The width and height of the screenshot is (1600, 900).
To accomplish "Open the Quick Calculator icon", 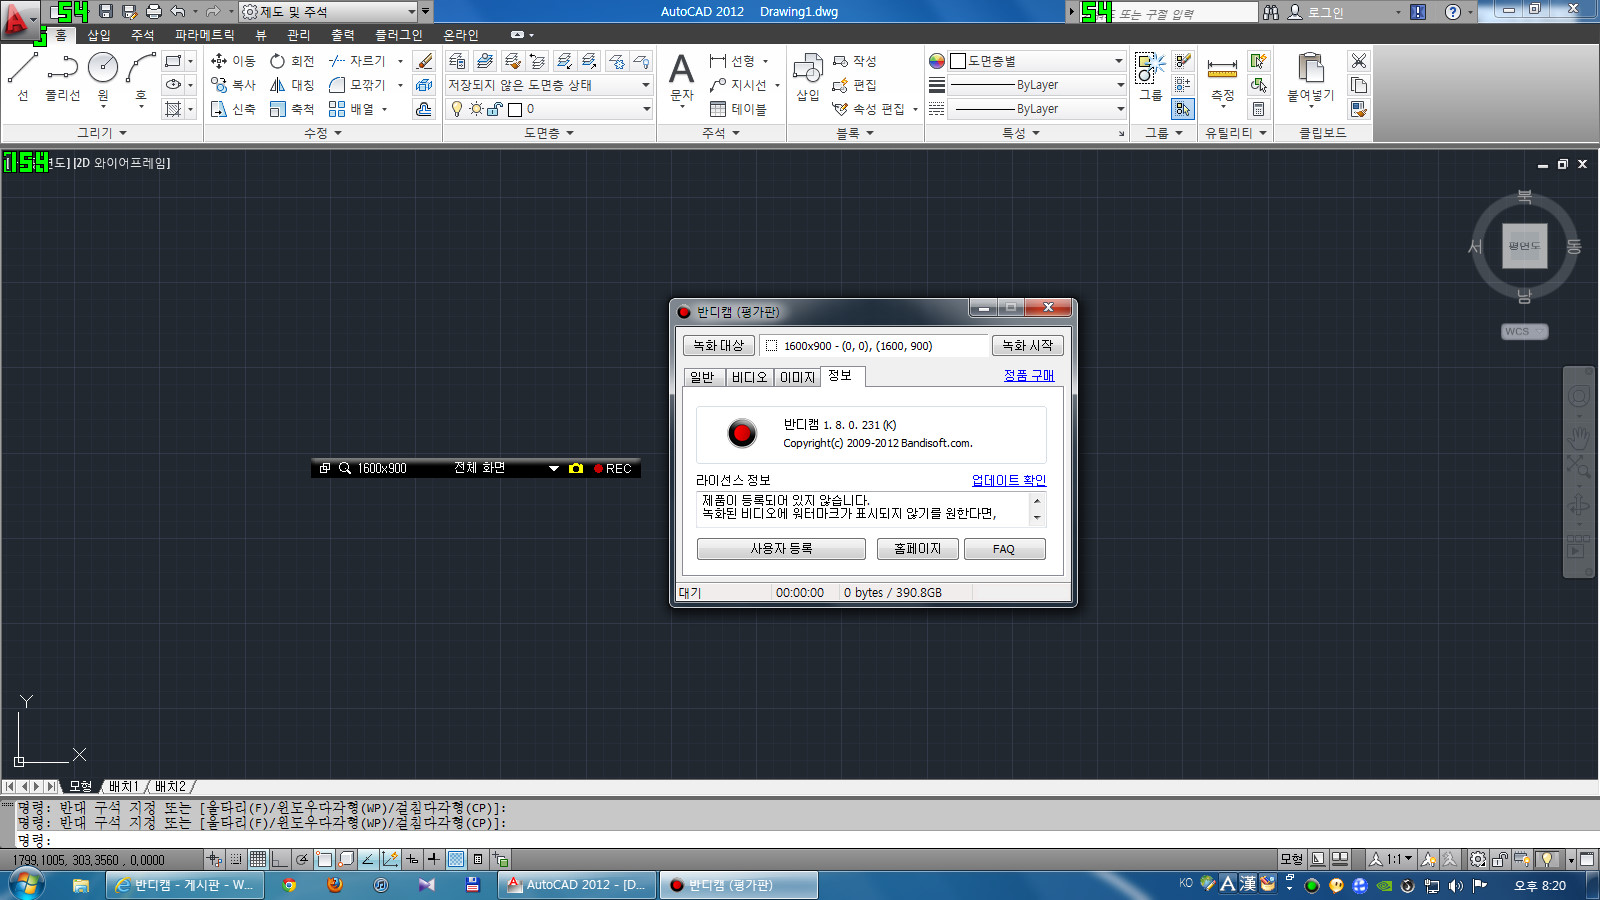I will (1259, 109).
